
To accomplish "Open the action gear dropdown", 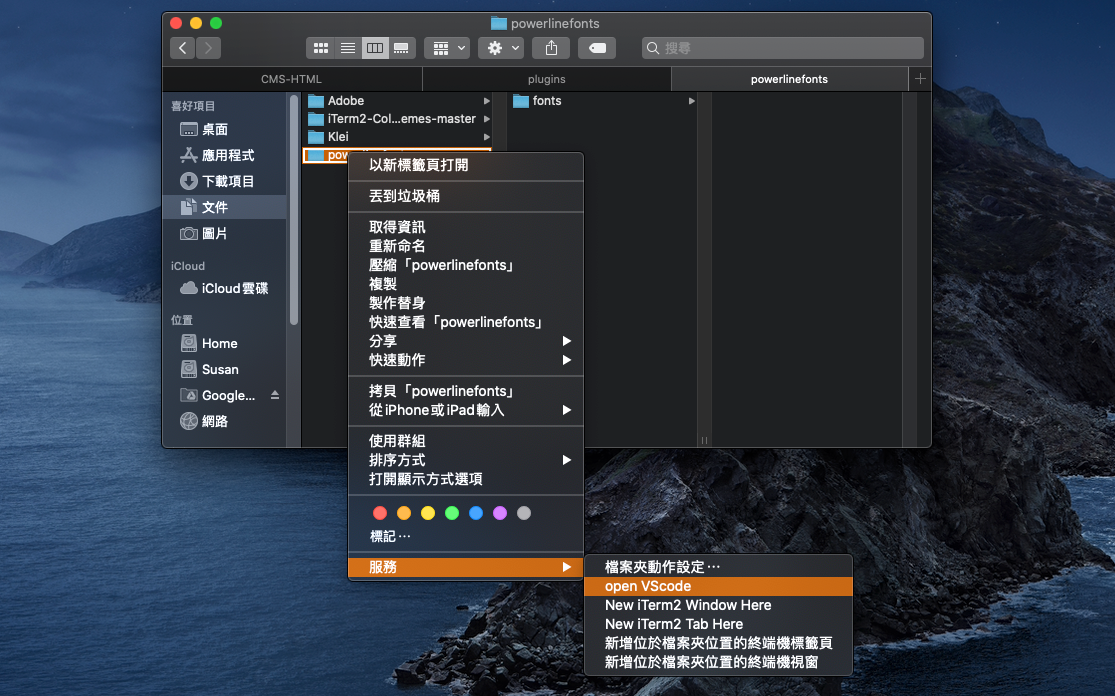I will point(500,47).
